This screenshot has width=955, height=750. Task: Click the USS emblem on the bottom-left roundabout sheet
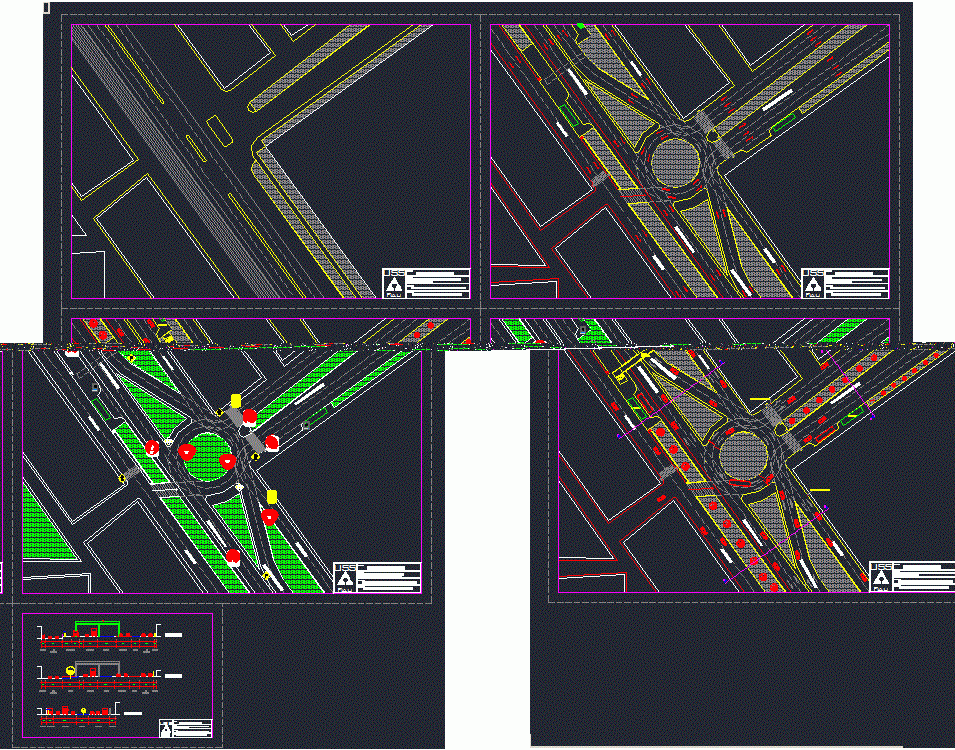point(345,568)
